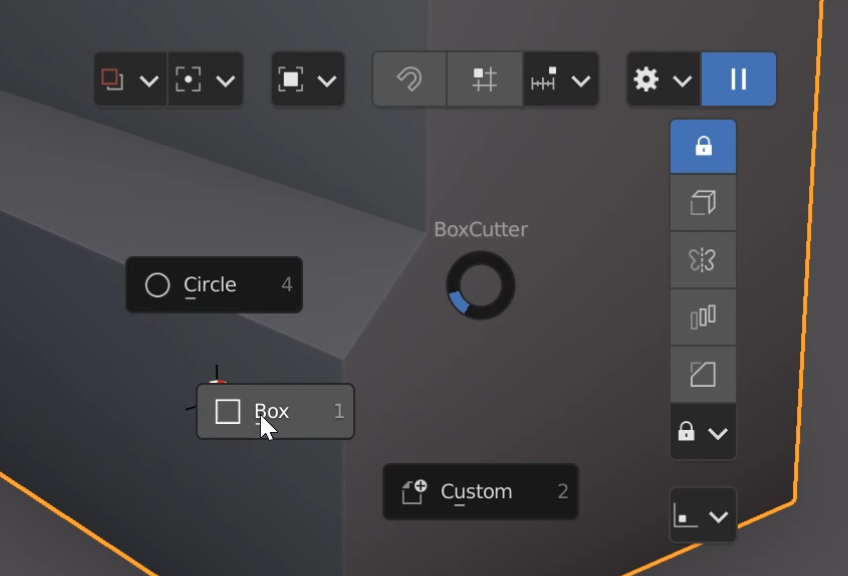The image size is (848, 576).
Task: Click the three bars array icon
Action: pyautogui.click(x=703, y=317)
